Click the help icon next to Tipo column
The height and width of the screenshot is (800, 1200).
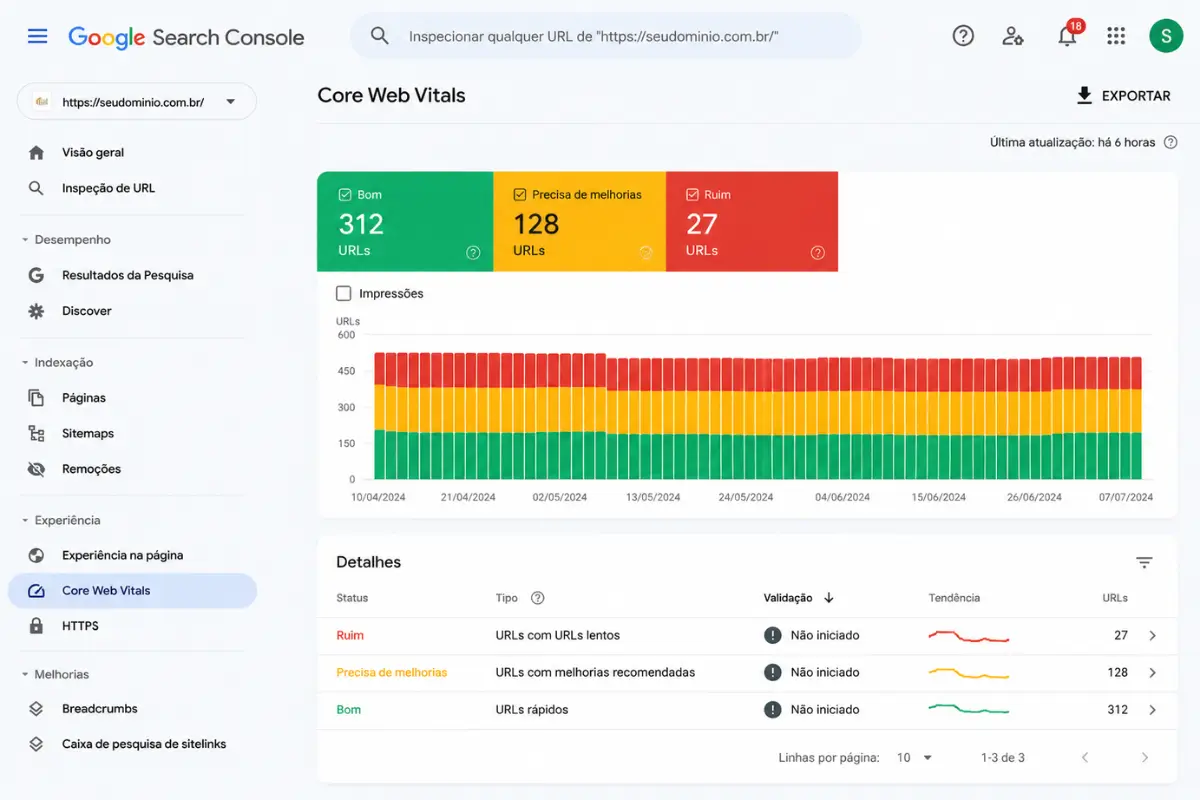click(538, 598)
